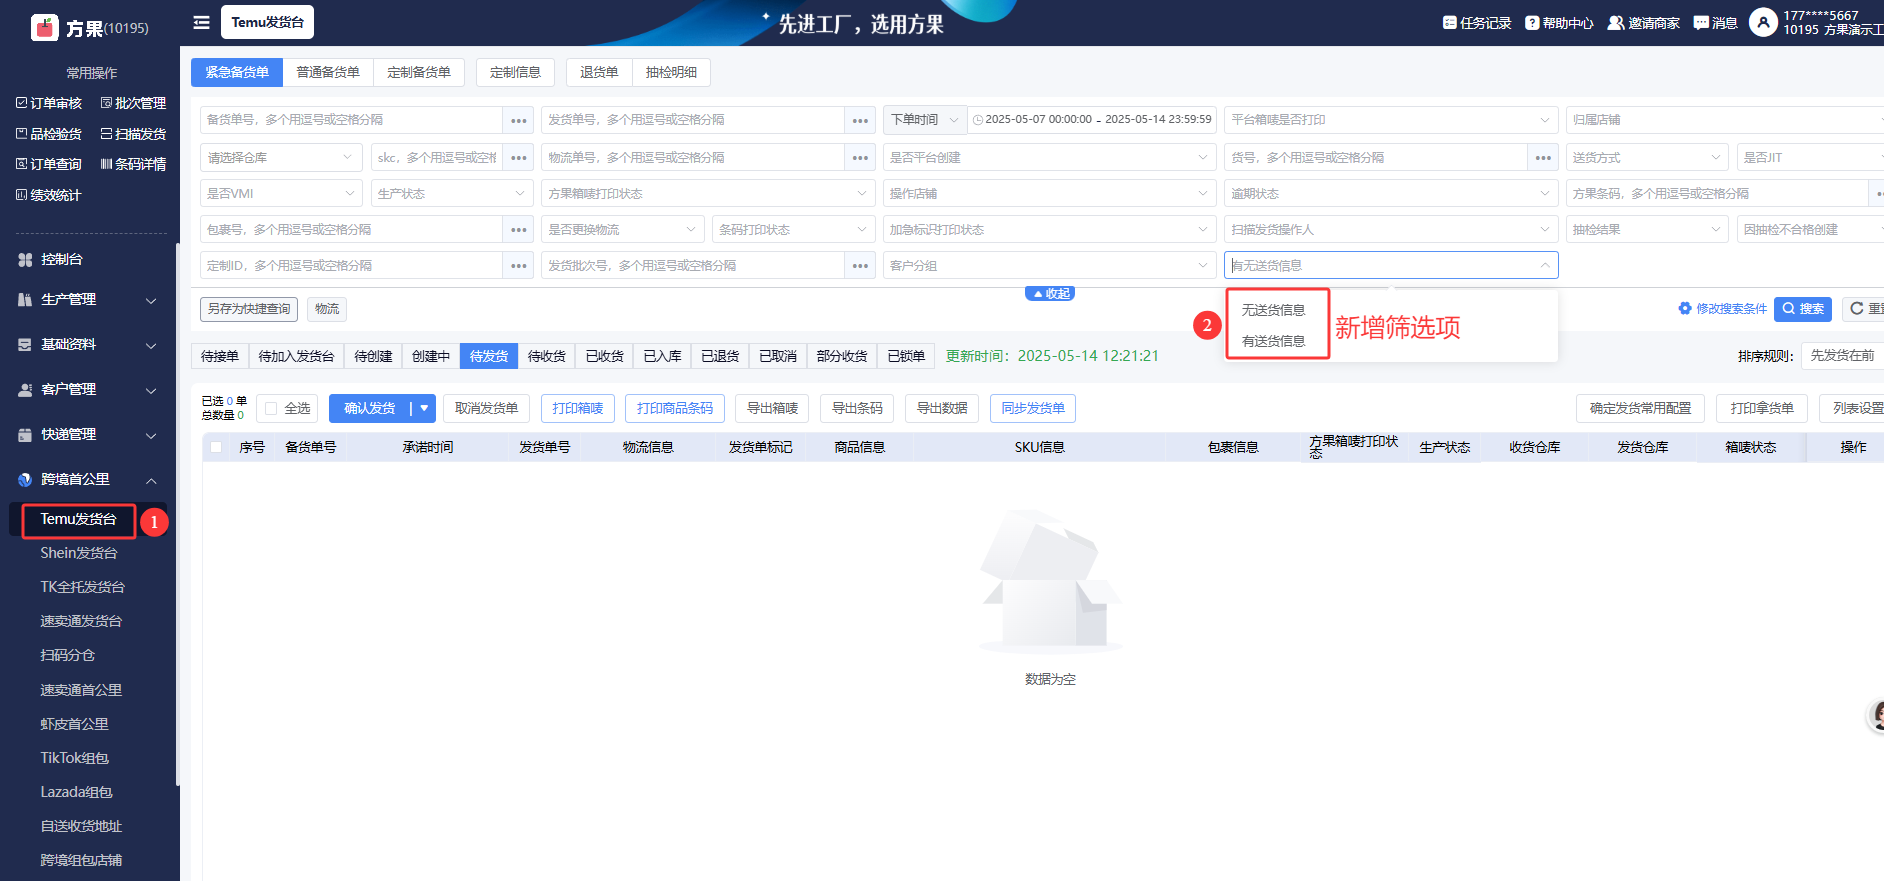Screen dimensions: 1884x881
Task: Collapse the 跨境首公里 sidebar menu
Action: pos(88,480)
